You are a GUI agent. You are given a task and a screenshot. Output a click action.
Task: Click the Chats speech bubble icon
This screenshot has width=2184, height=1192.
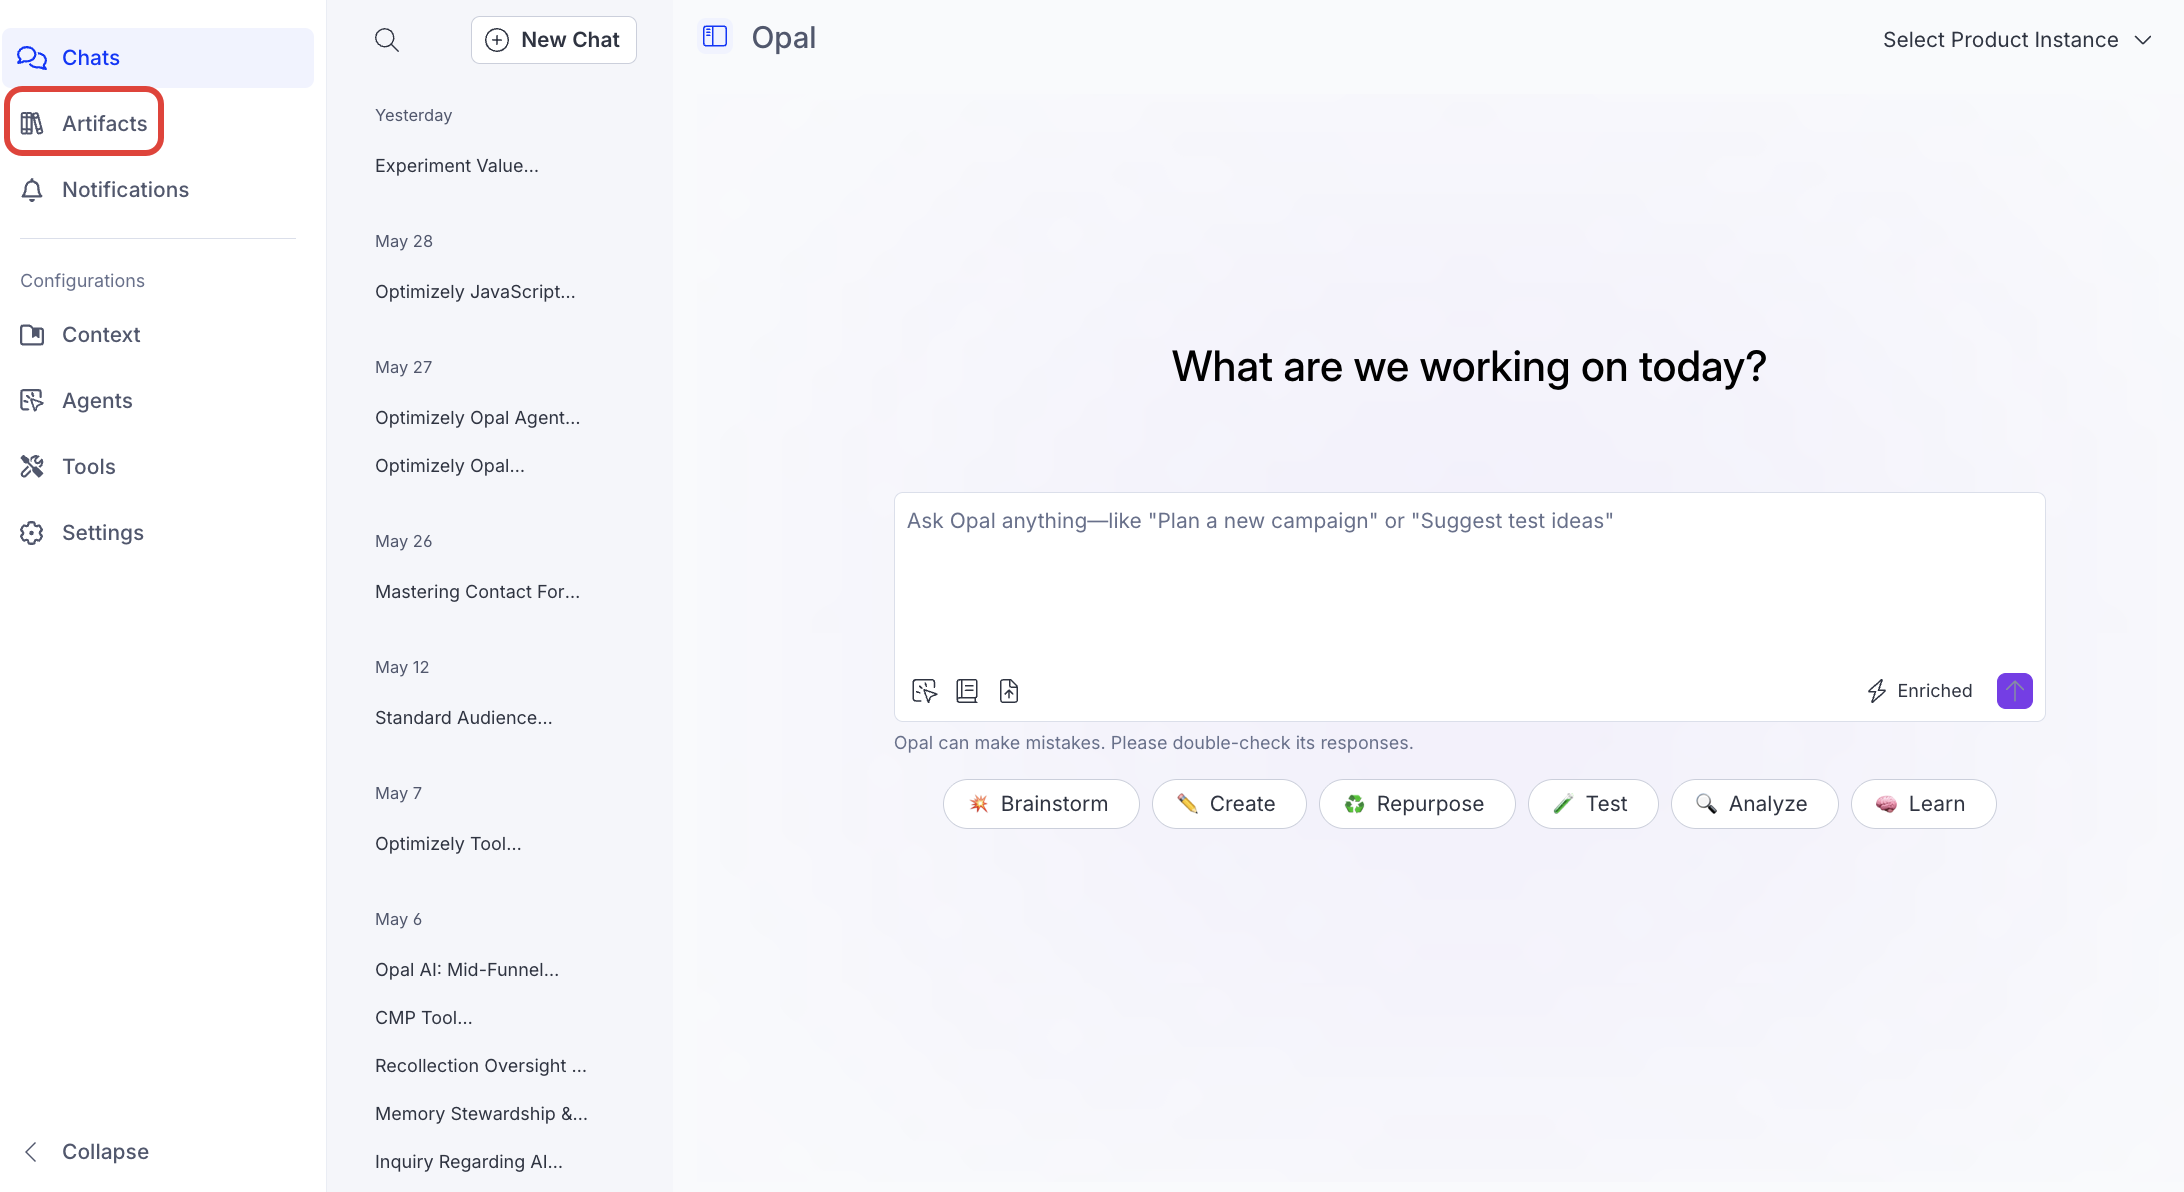tap(32, 58)
